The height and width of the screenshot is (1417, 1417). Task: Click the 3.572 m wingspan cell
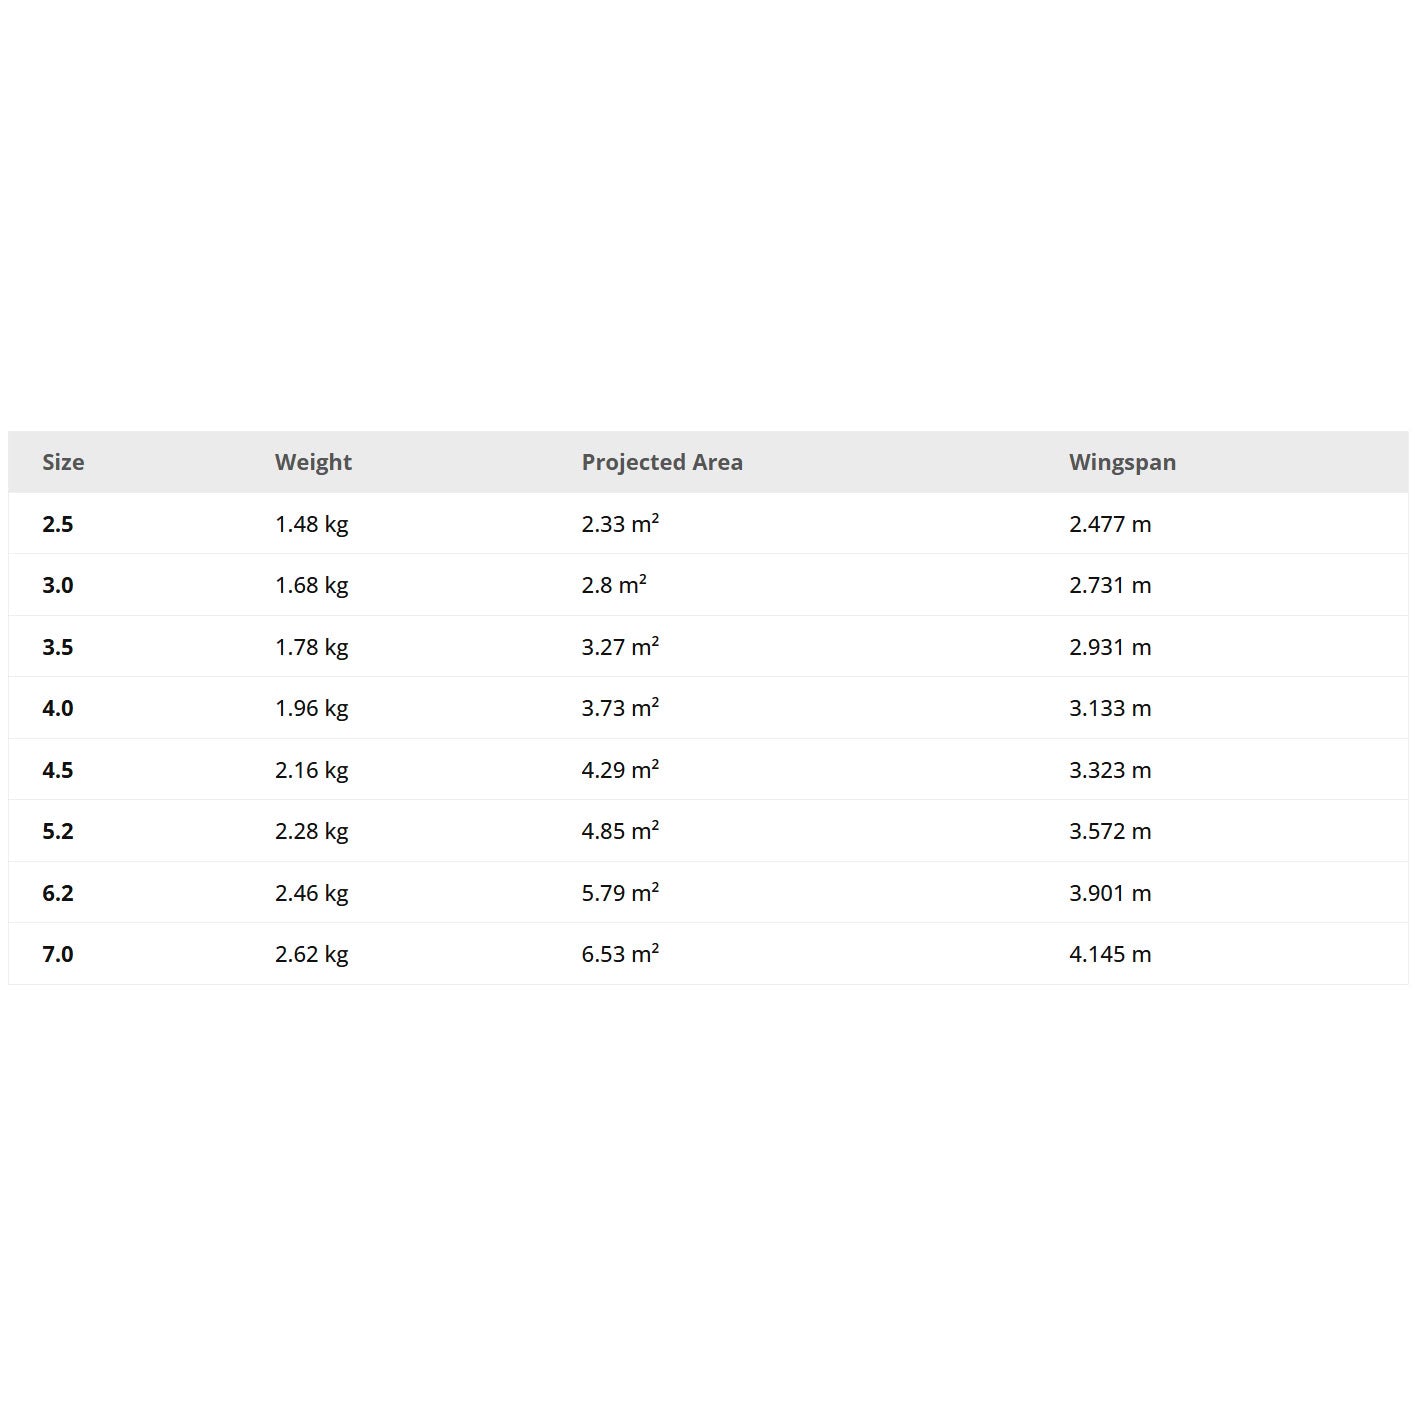1110,831
